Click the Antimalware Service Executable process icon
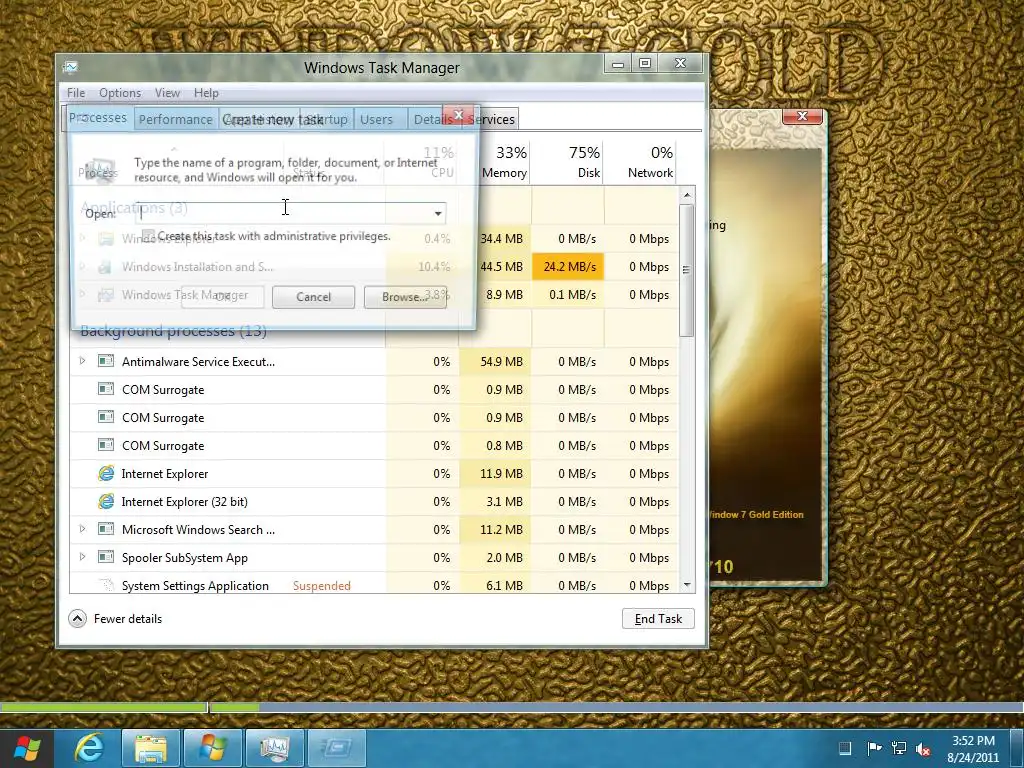Image resolution: width=1024 pixels, height=768 pixels. [106, 361]
